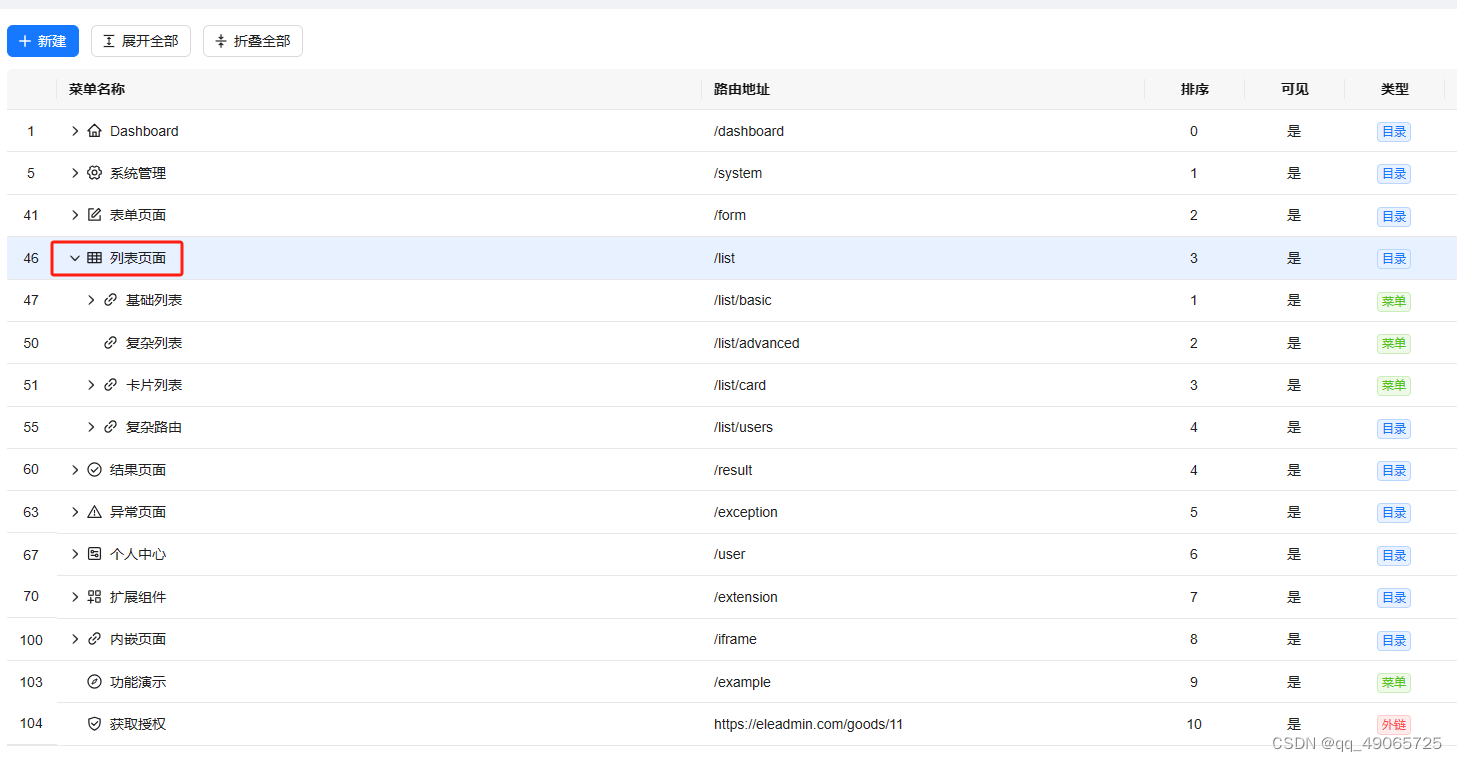Click the link icon beside 基础列表

coord(111,300)
